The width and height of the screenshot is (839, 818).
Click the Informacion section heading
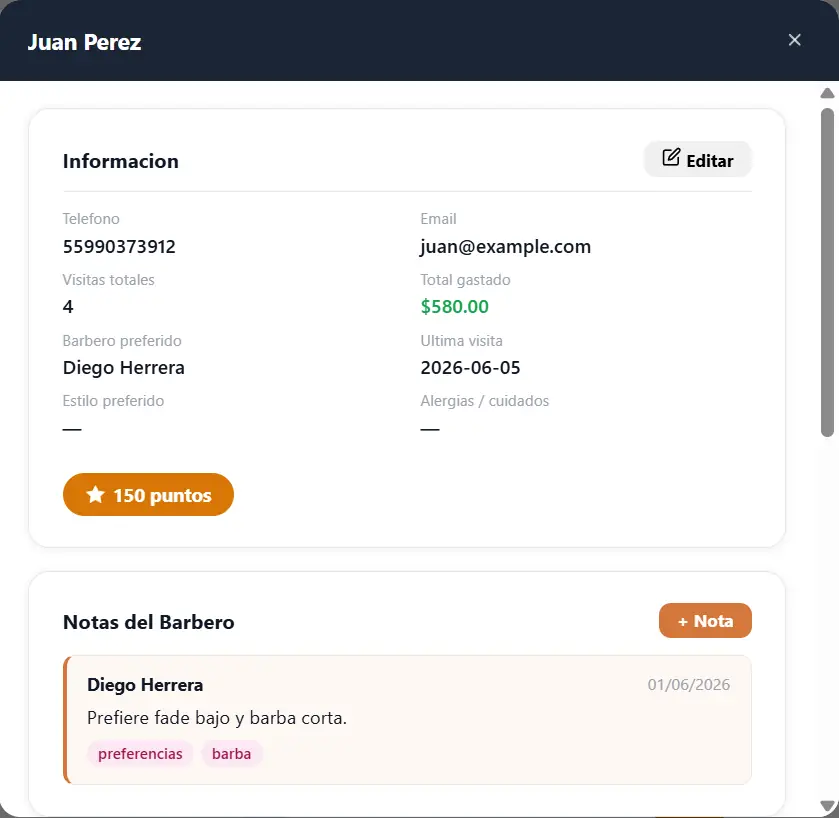click(121, 161)
